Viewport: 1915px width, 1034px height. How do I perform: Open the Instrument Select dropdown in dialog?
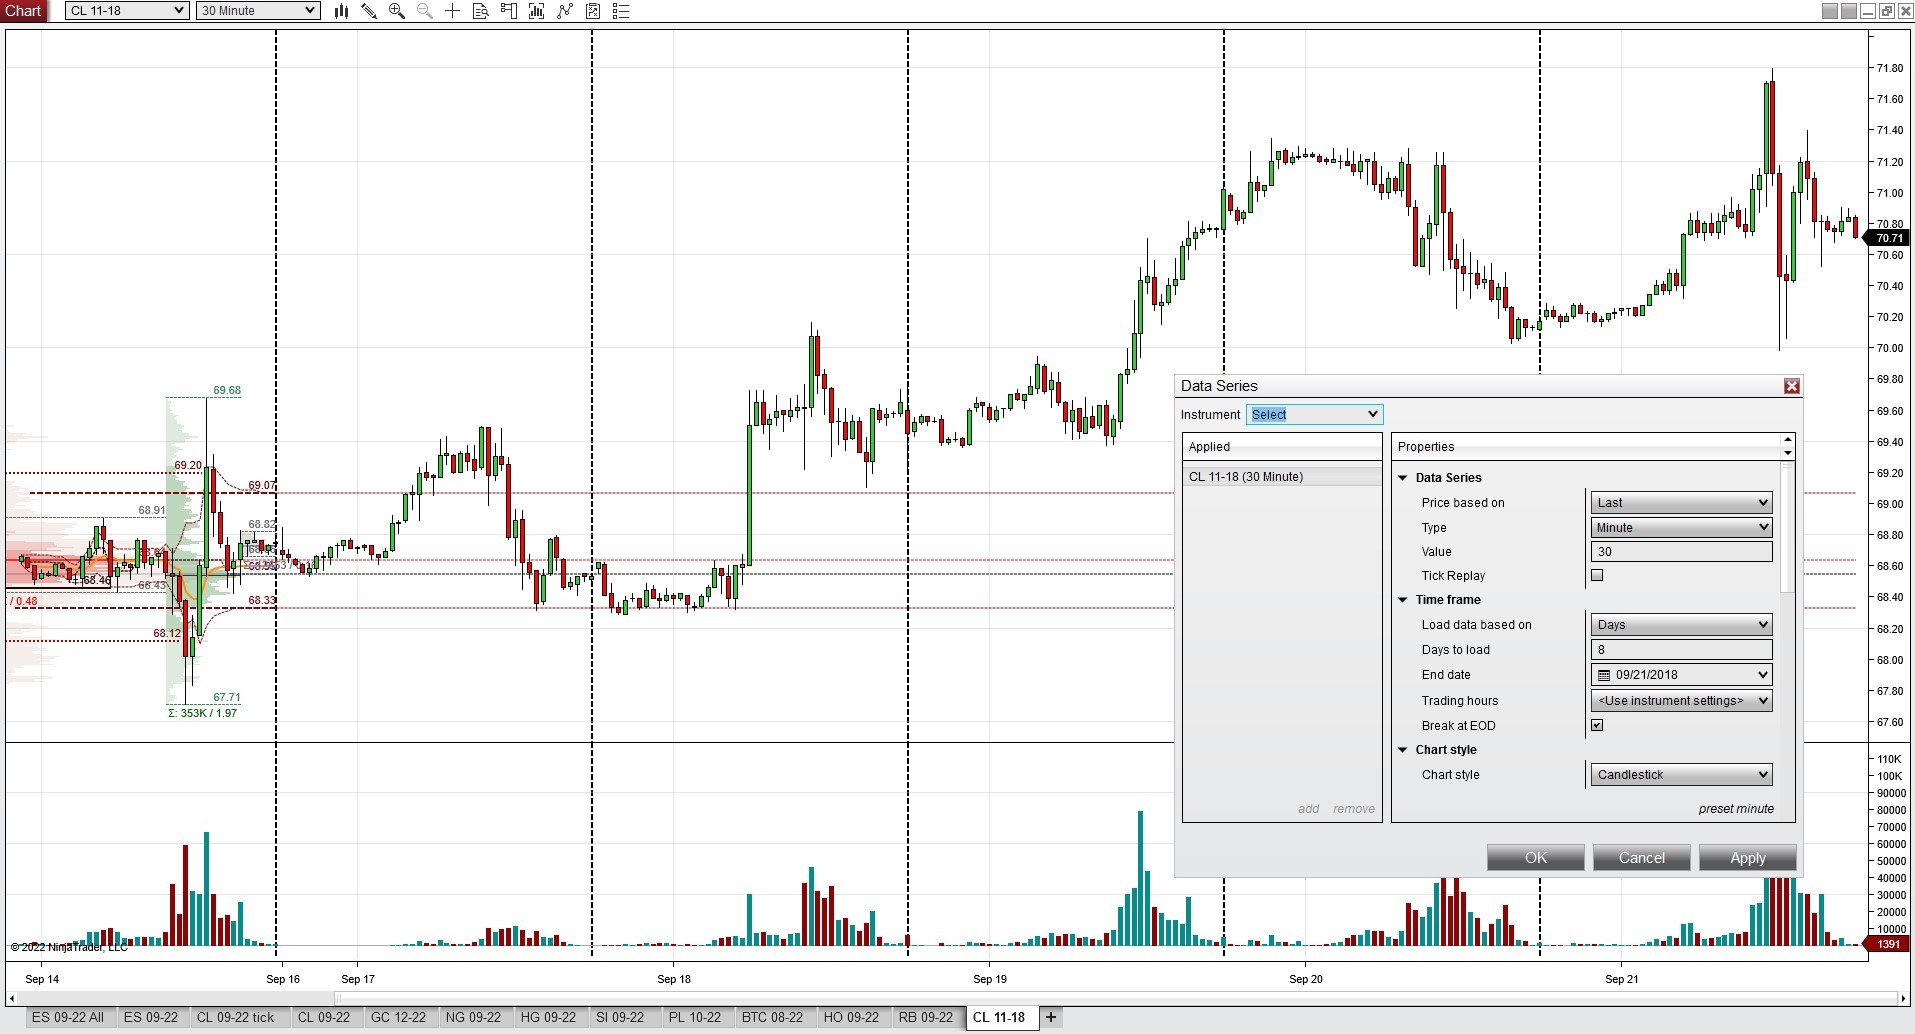pyautogui.click(x=1314, y=414)
